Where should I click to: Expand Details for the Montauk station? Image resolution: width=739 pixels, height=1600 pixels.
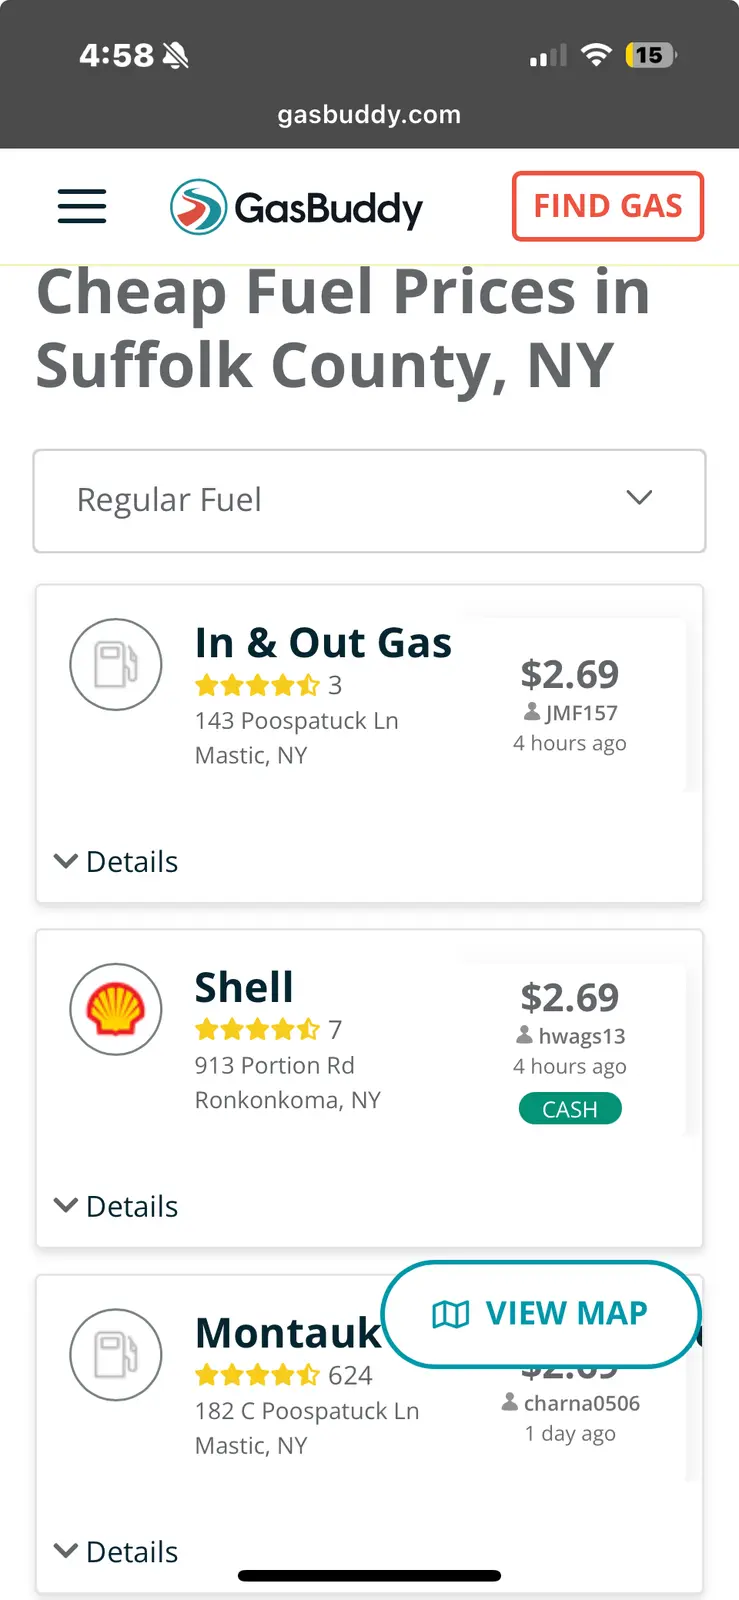tap(116, 1551)
